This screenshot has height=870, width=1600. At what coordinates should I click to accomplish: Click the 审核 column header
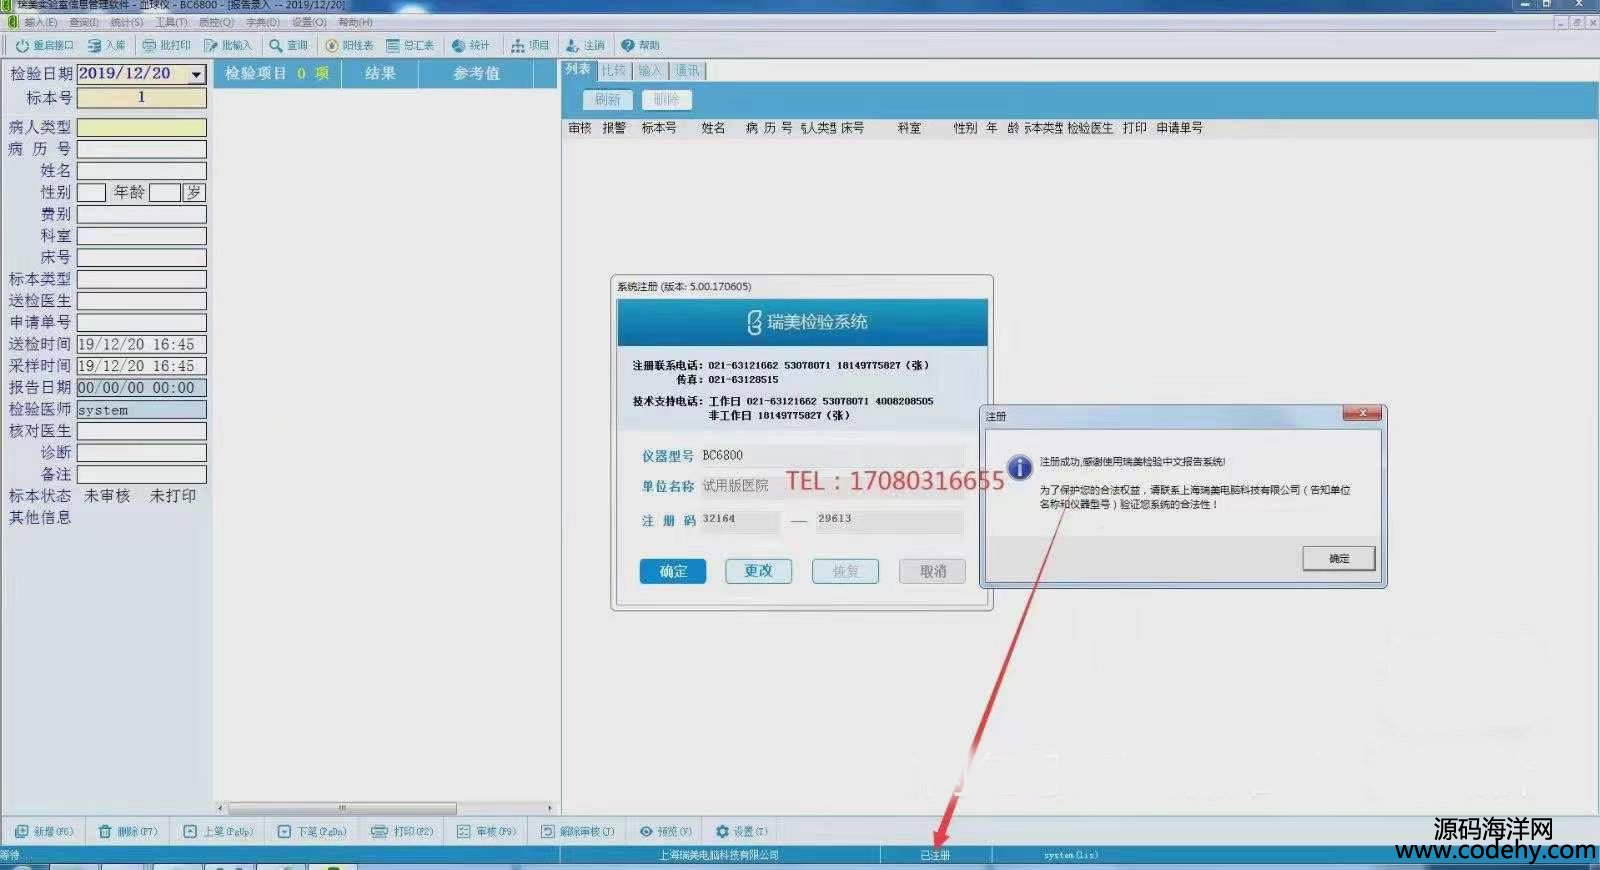(x=580, y=128)
